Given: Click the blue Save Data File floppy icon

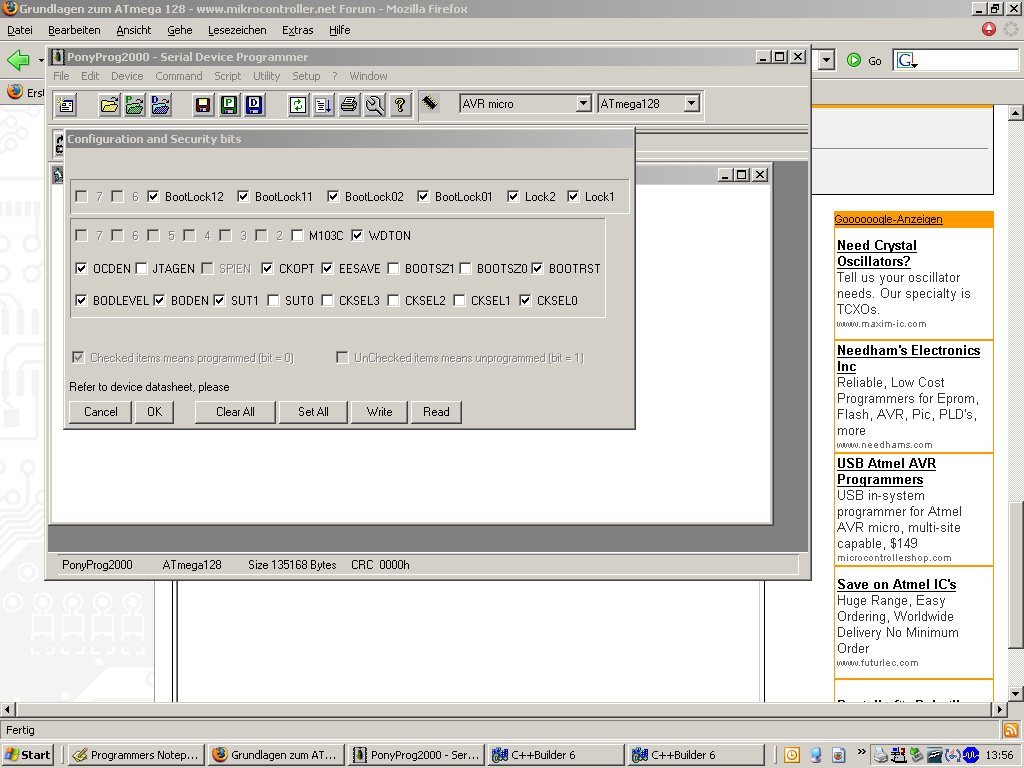Looking at the screenshot, I should (x=254, y=104).
